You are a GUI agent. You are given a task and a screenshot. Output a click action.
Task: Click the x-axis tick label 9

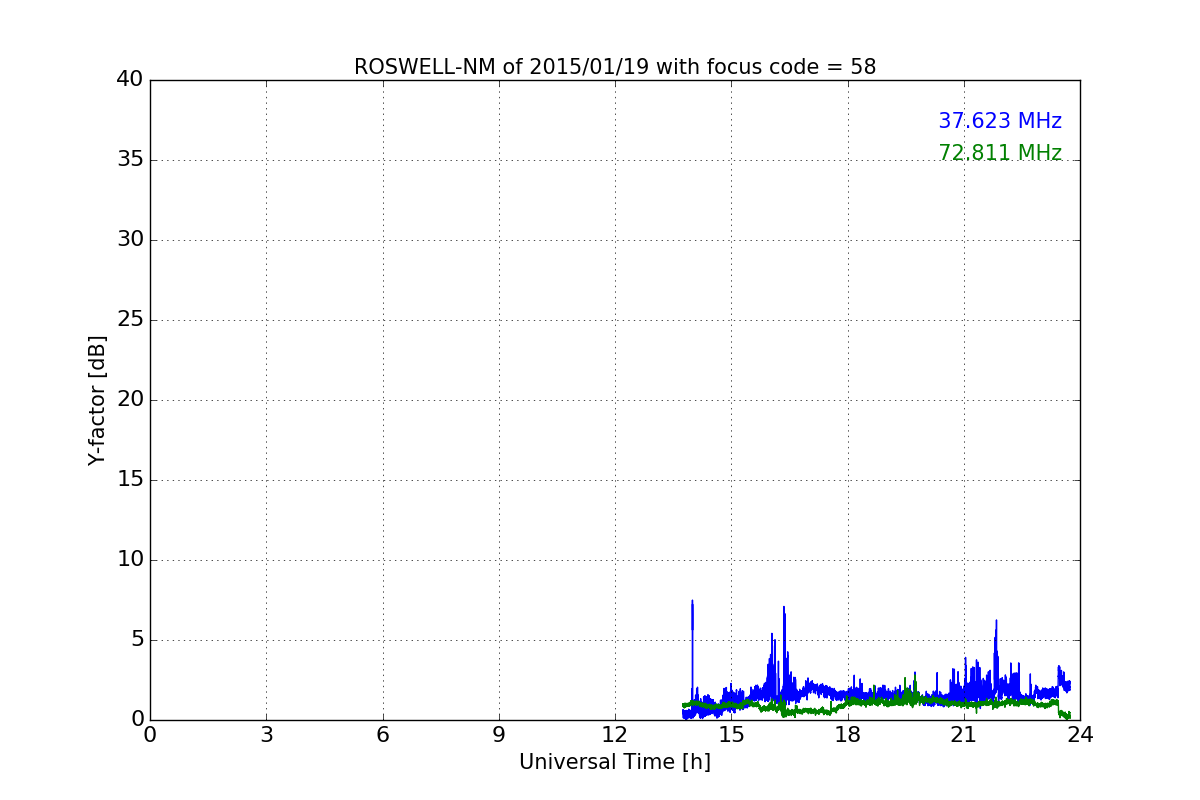coord(499,735)
